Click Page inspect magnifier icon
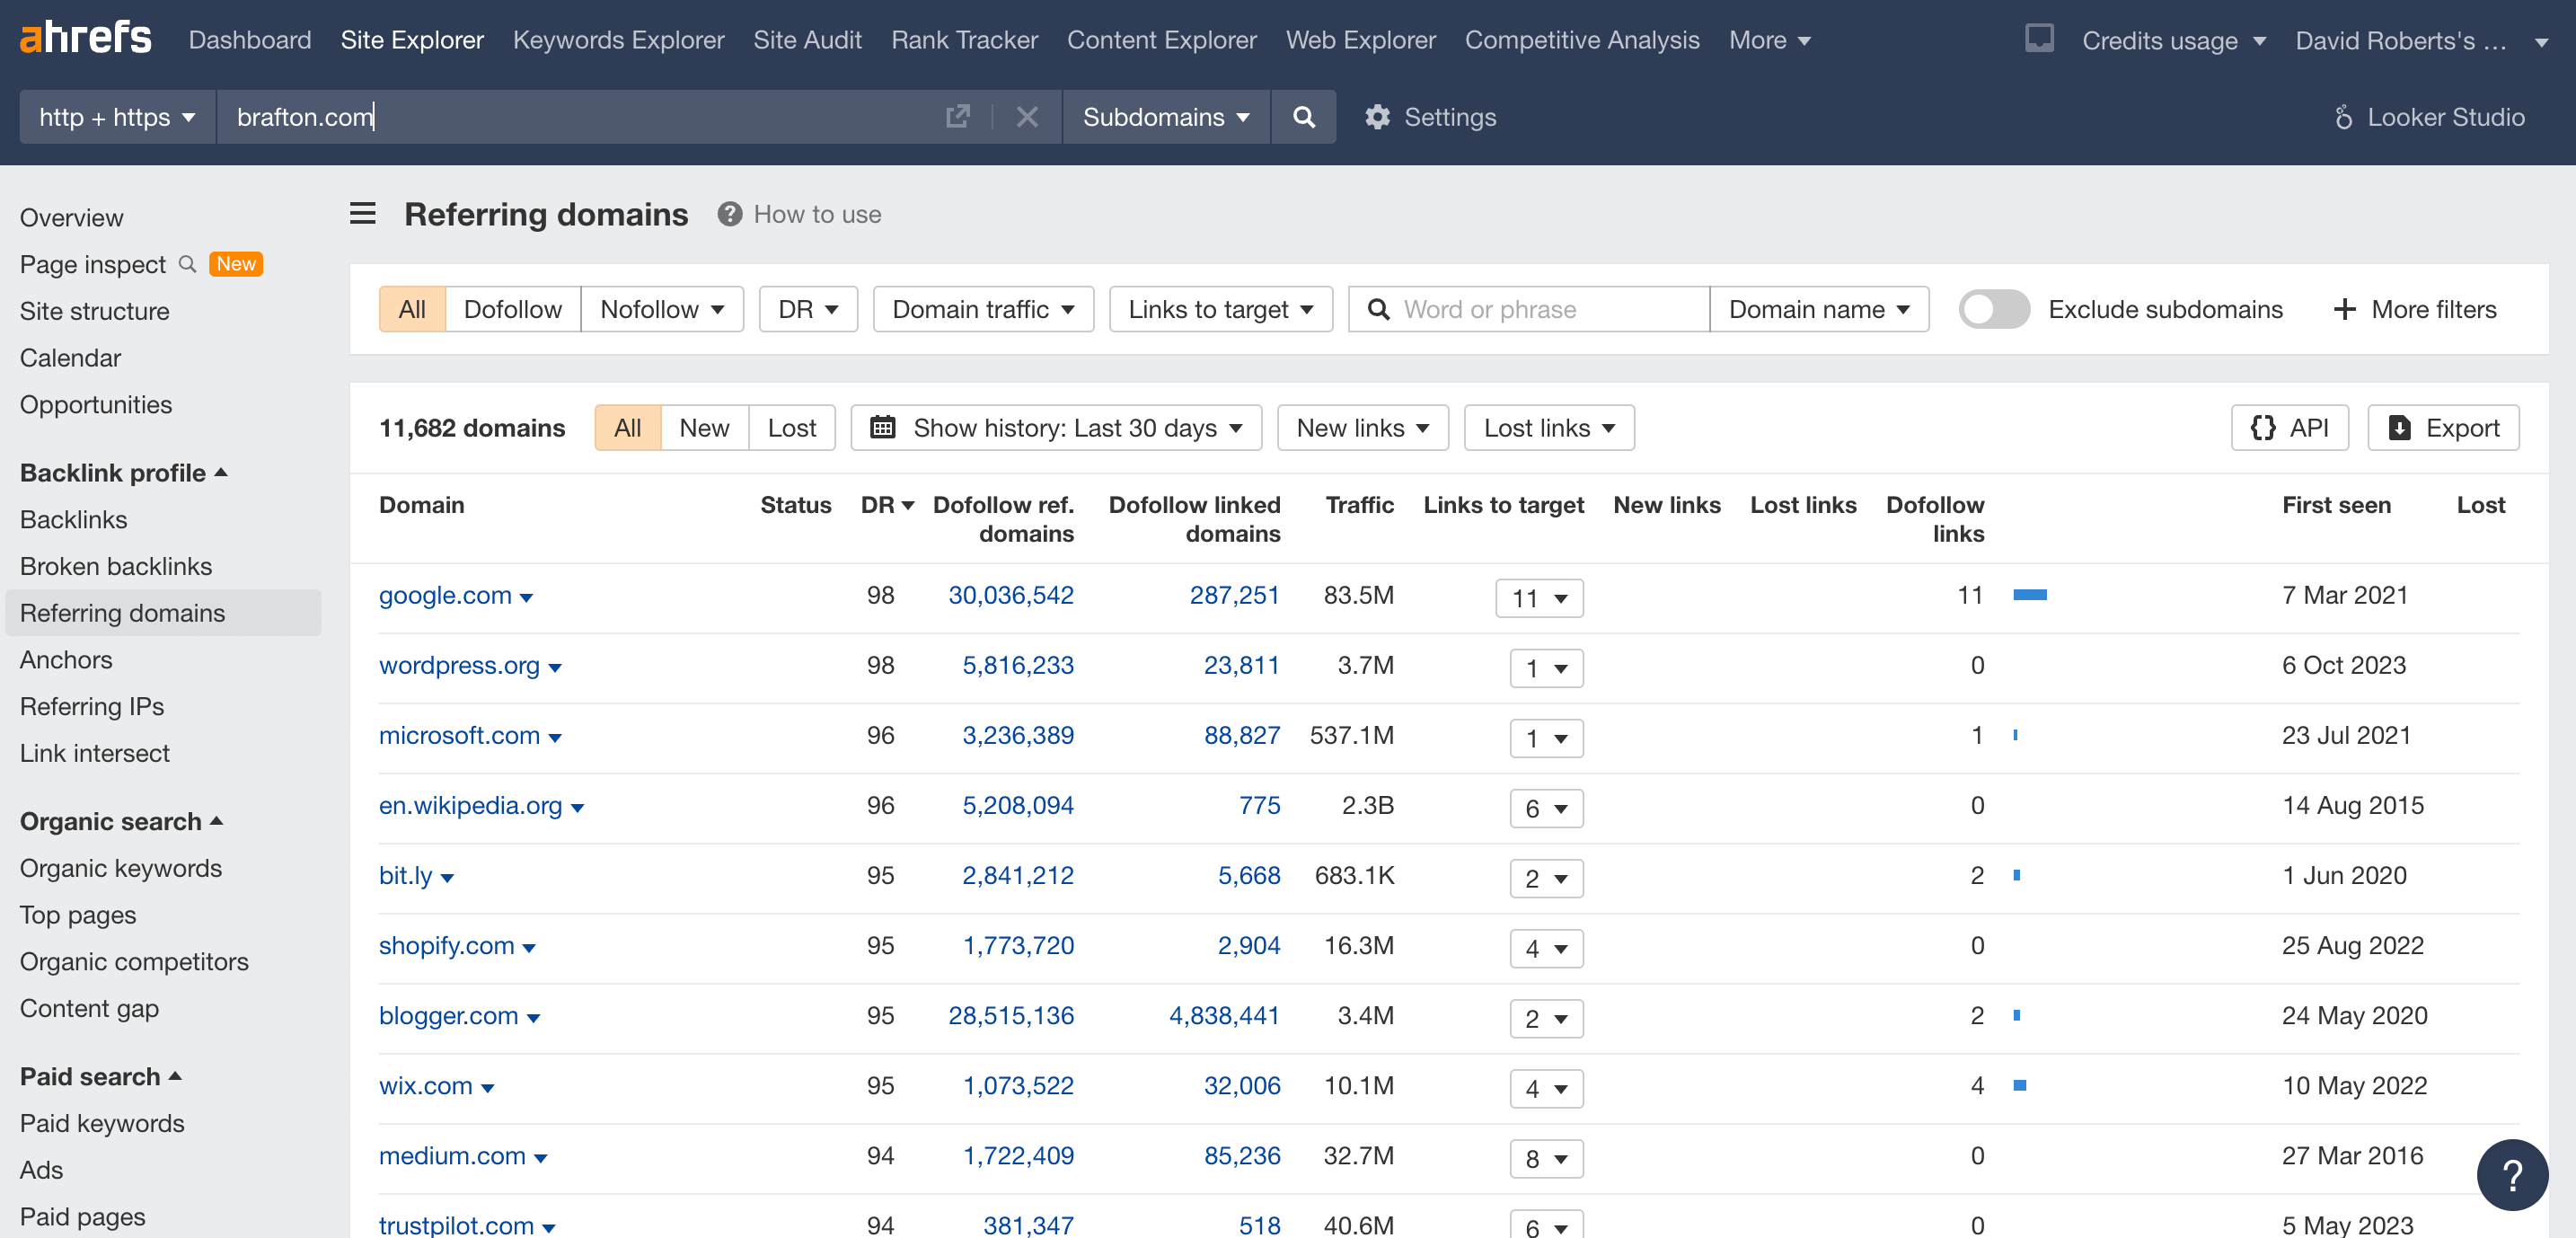 [x=187, y=264]
